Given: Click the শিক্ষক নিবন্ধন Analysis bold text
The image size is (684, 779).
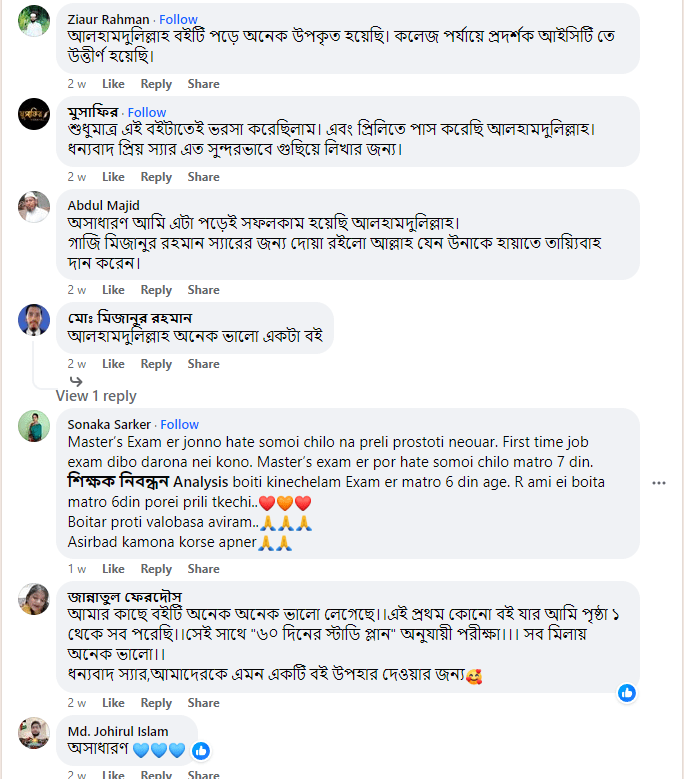Looking at the screenshot, I should pos(149,482).
